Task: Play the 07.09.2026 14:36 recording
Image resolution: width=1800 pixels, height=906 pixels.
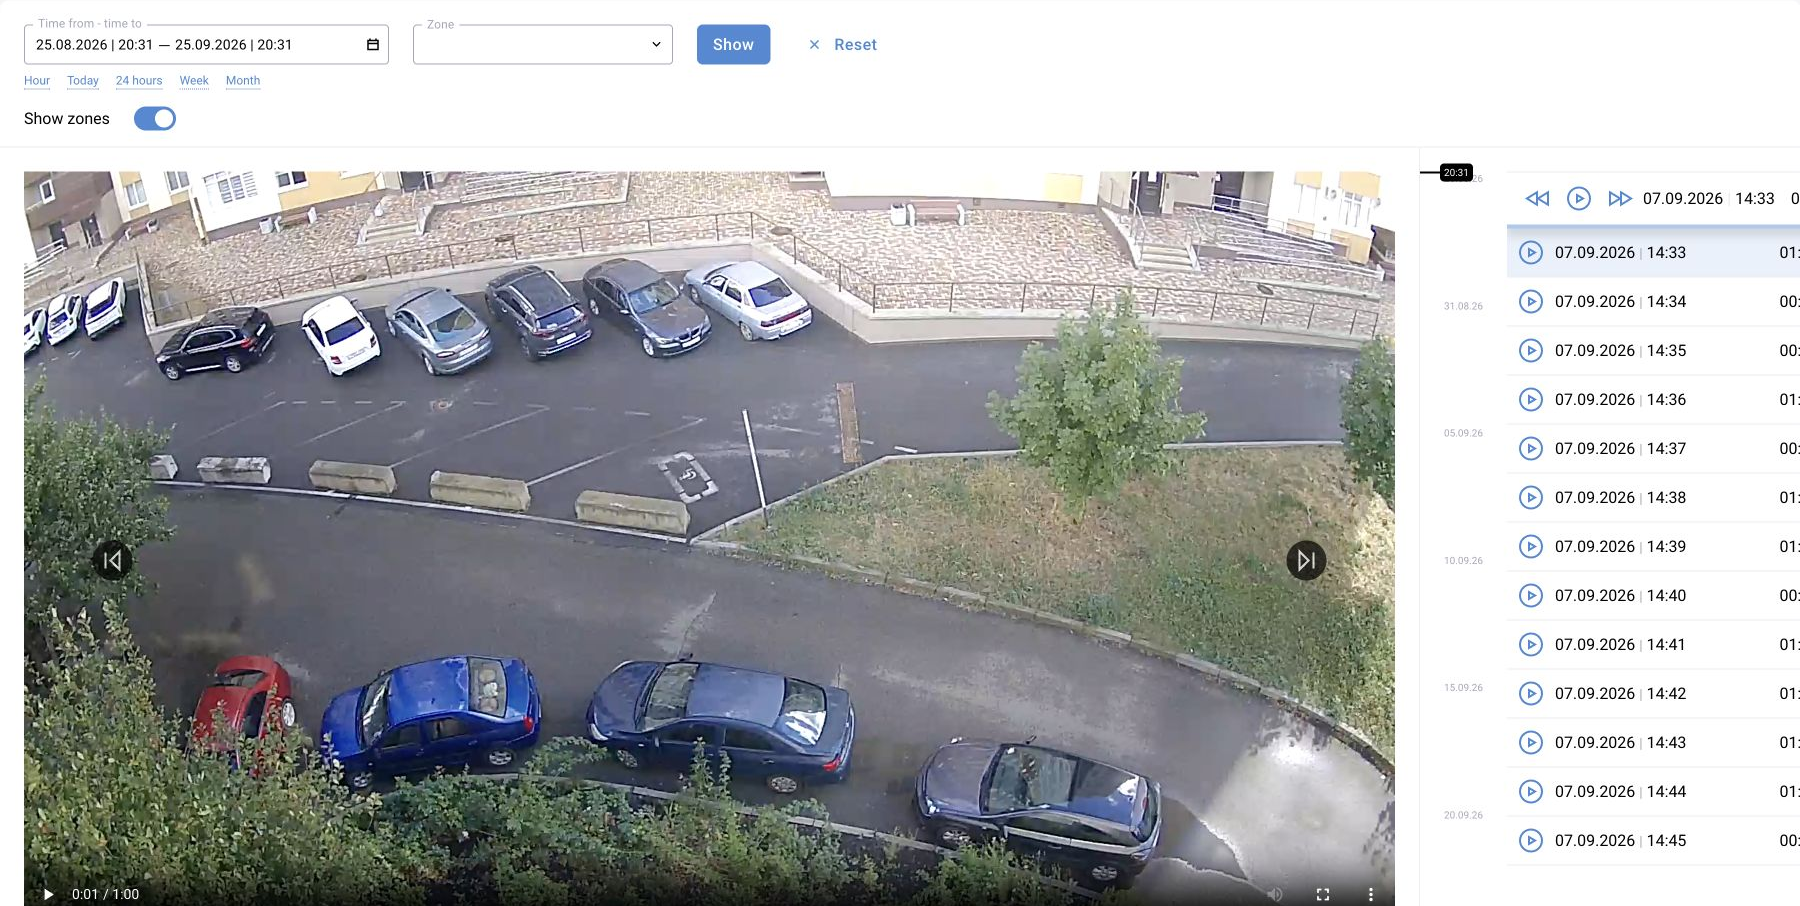Action: 1531,400
